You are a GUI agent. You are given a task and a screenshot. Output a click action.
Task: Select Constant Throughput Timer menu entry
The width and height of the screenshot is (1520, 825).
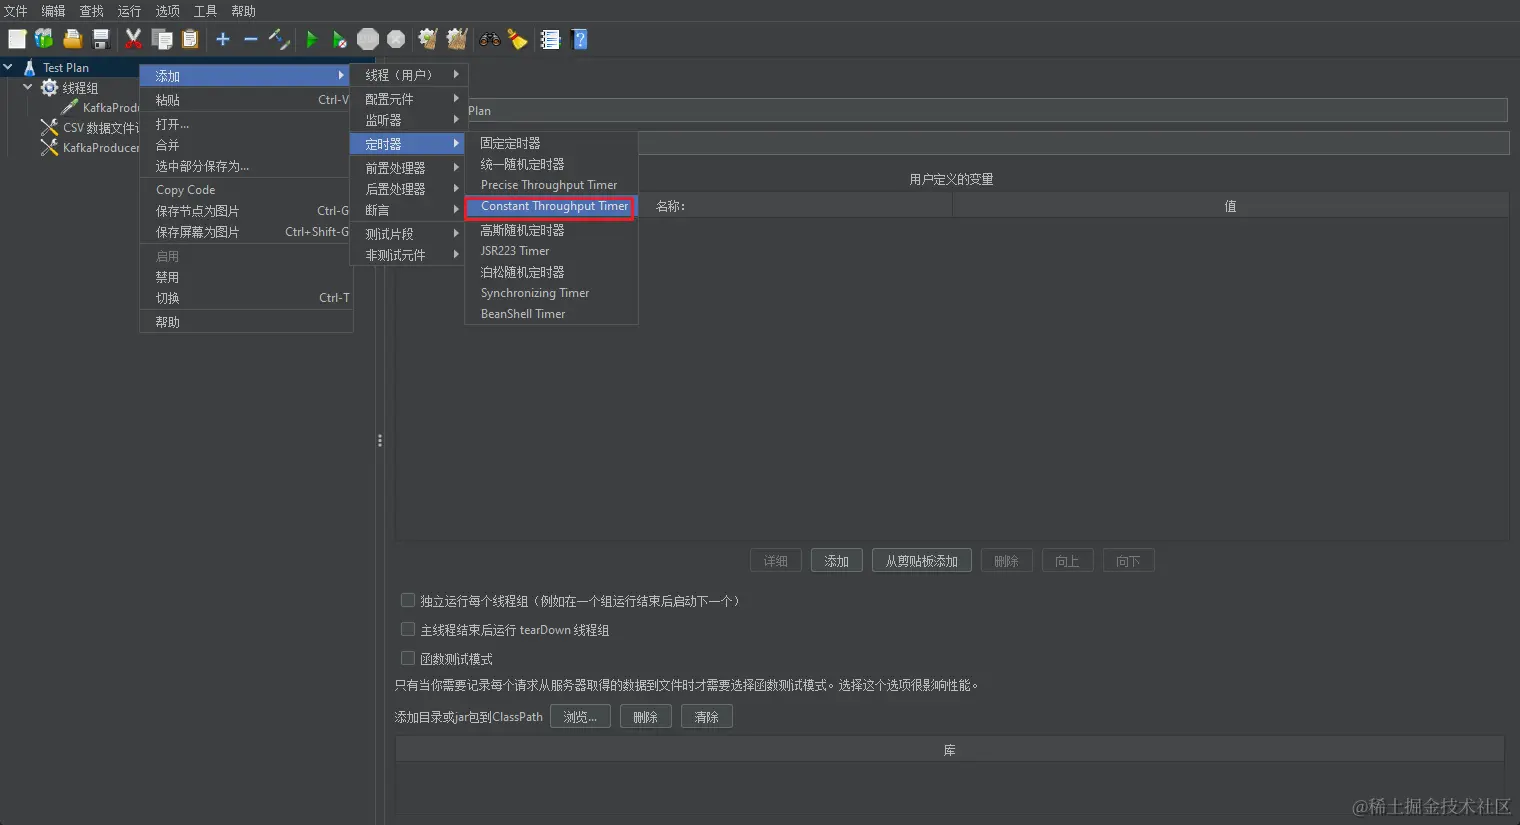pos(551,206)
